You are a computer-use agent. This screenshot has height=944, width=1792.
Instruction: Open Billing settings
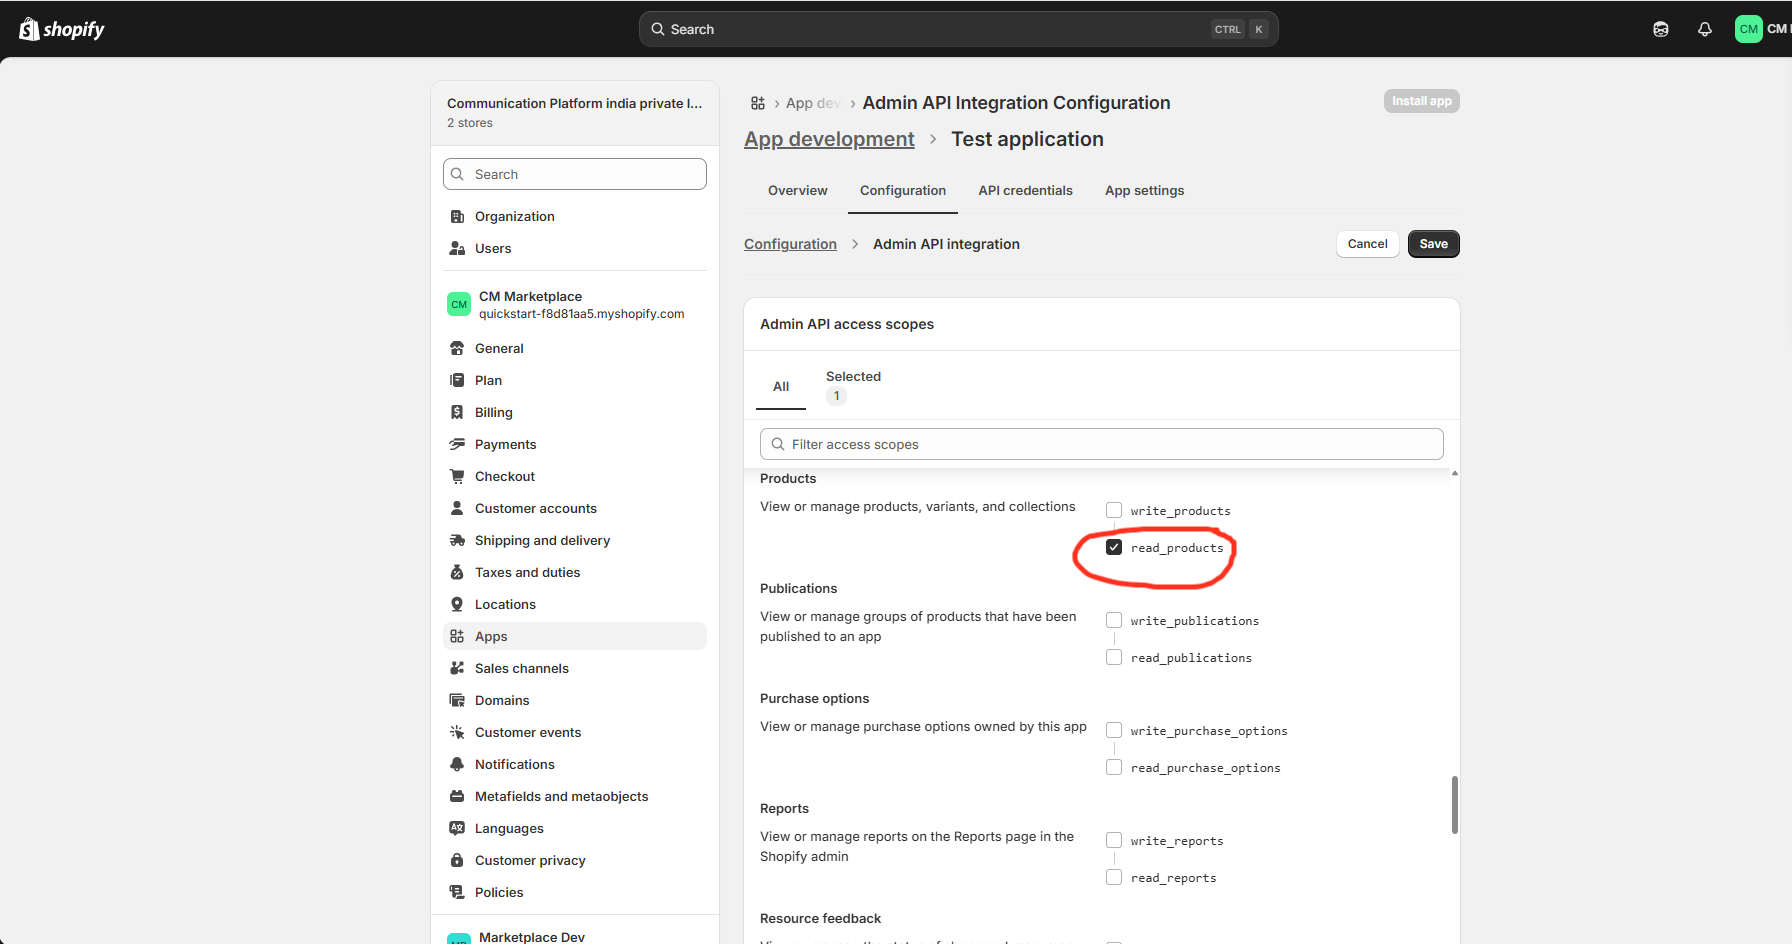point(575,412)
